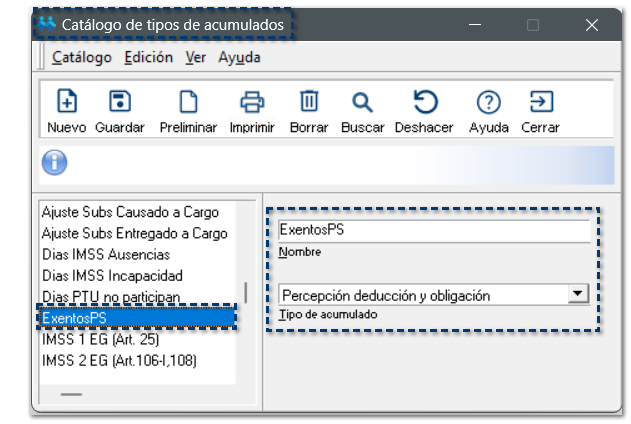Select Ajuste Subs Causado a Cargo

pyautogui.click(x=130, y=212)
